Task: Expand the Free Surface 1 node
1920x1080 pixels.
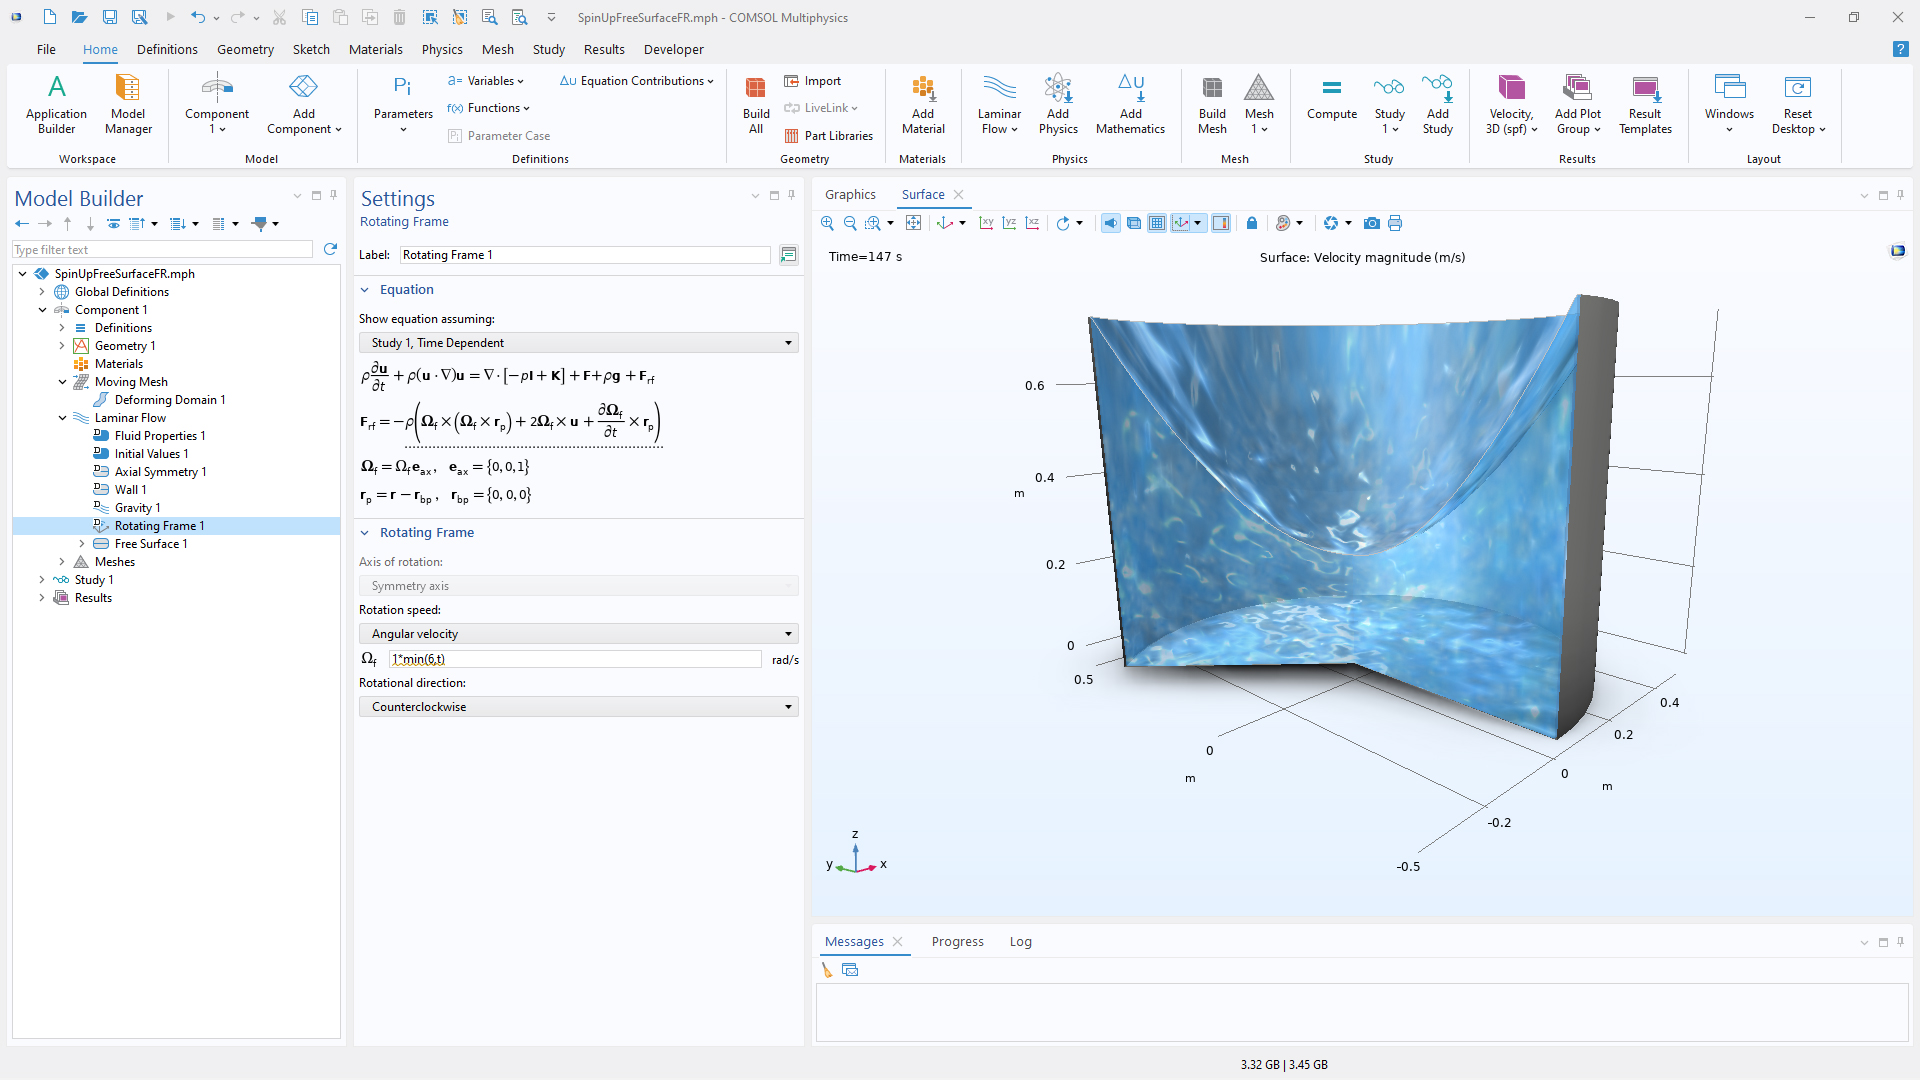Action: coord(82,544)
